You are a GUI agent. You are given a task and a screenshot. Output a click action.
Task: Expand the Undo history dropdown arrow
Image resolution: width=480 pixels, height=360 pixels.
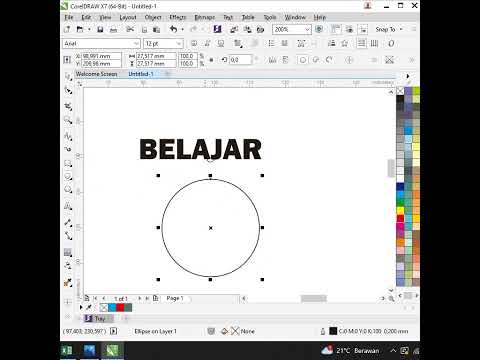[x=182, y=29]
